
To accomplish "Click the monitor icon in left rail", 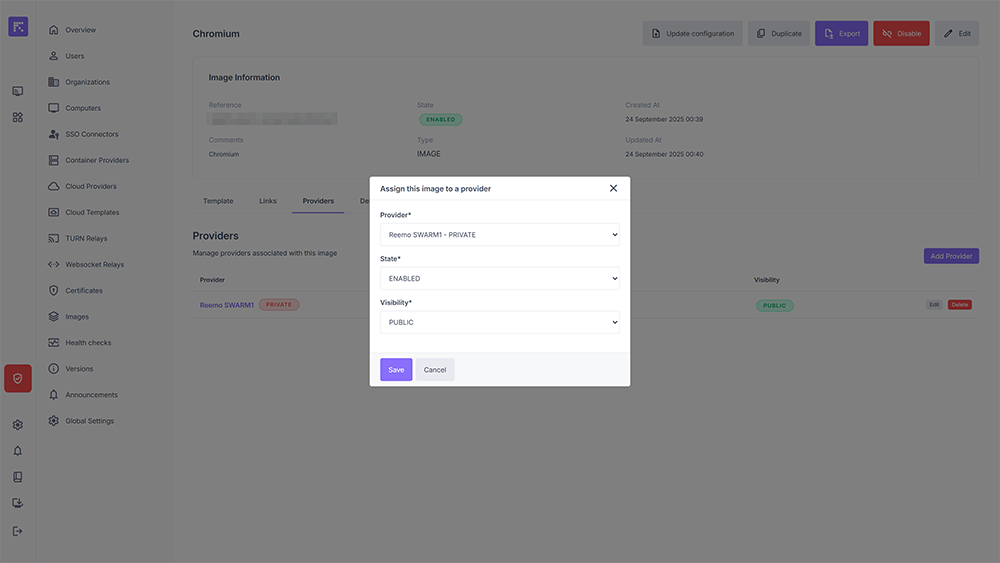I will (x=18, y=91).
